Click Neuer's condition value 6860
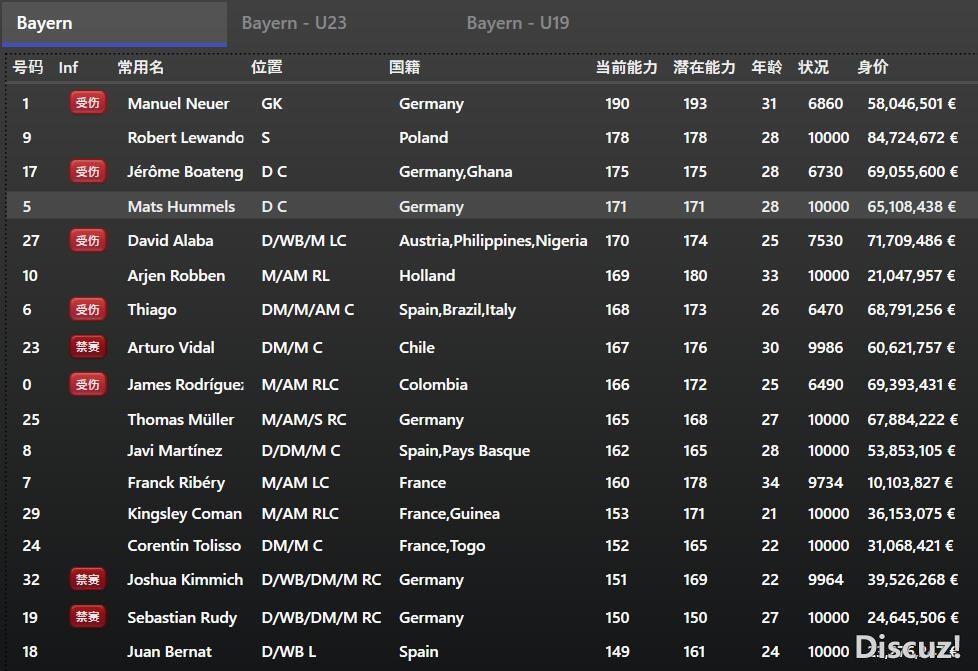This screenshot has width=978, height=671. click(x=825, y=104)
